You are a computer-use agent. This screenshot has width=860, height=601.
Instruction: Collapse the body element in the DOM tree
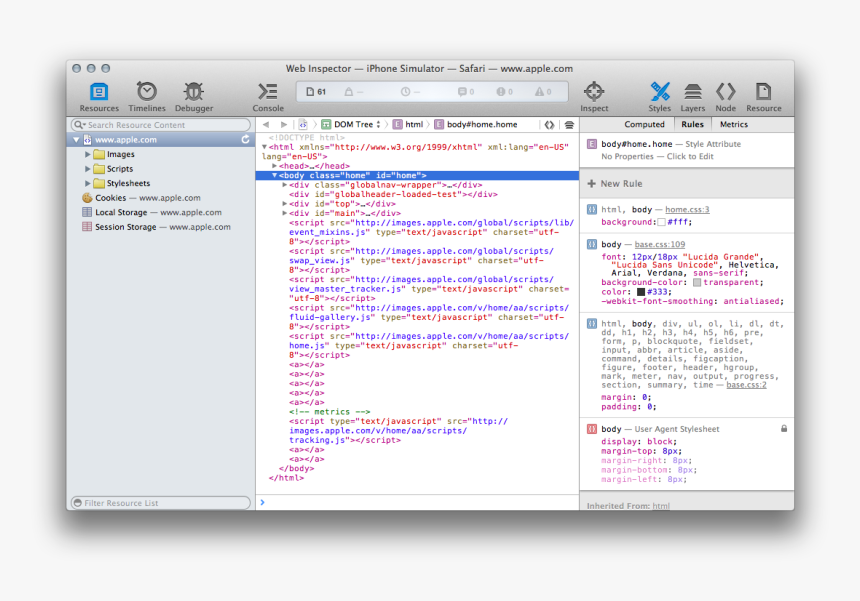tap(275, 174)
